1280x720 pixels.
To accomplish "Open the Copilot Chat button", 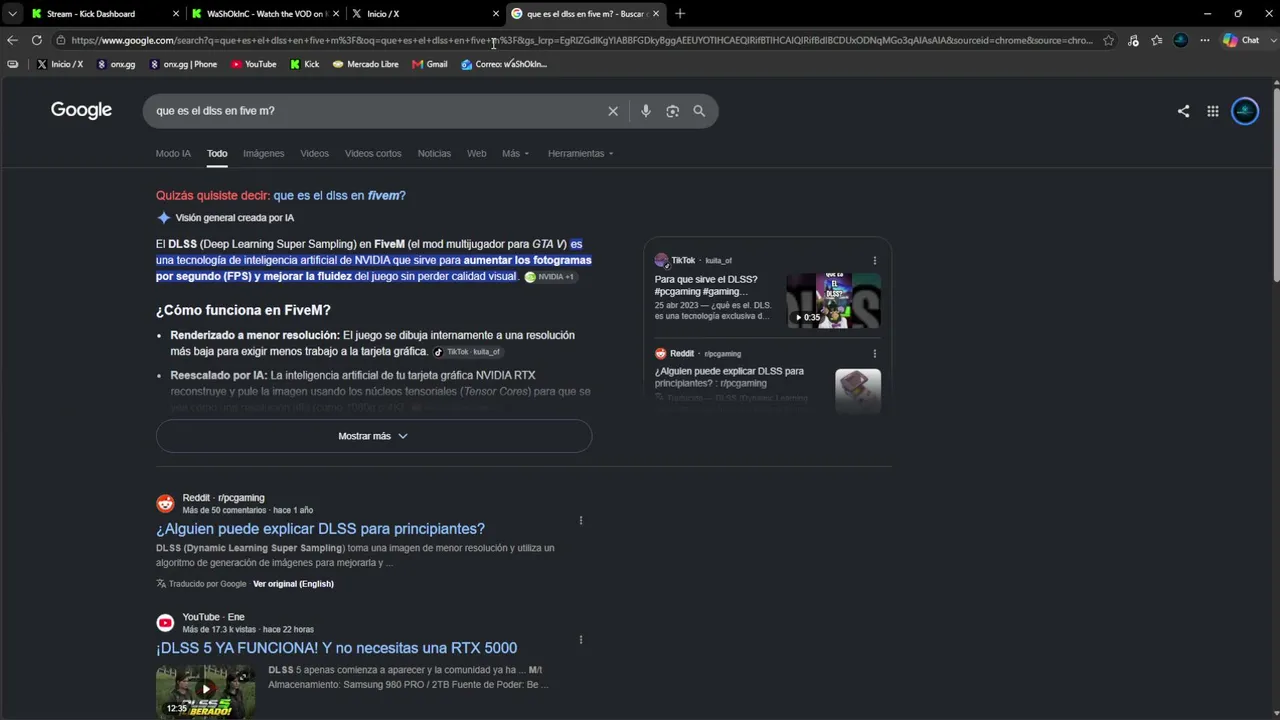I will [1241, 40].
